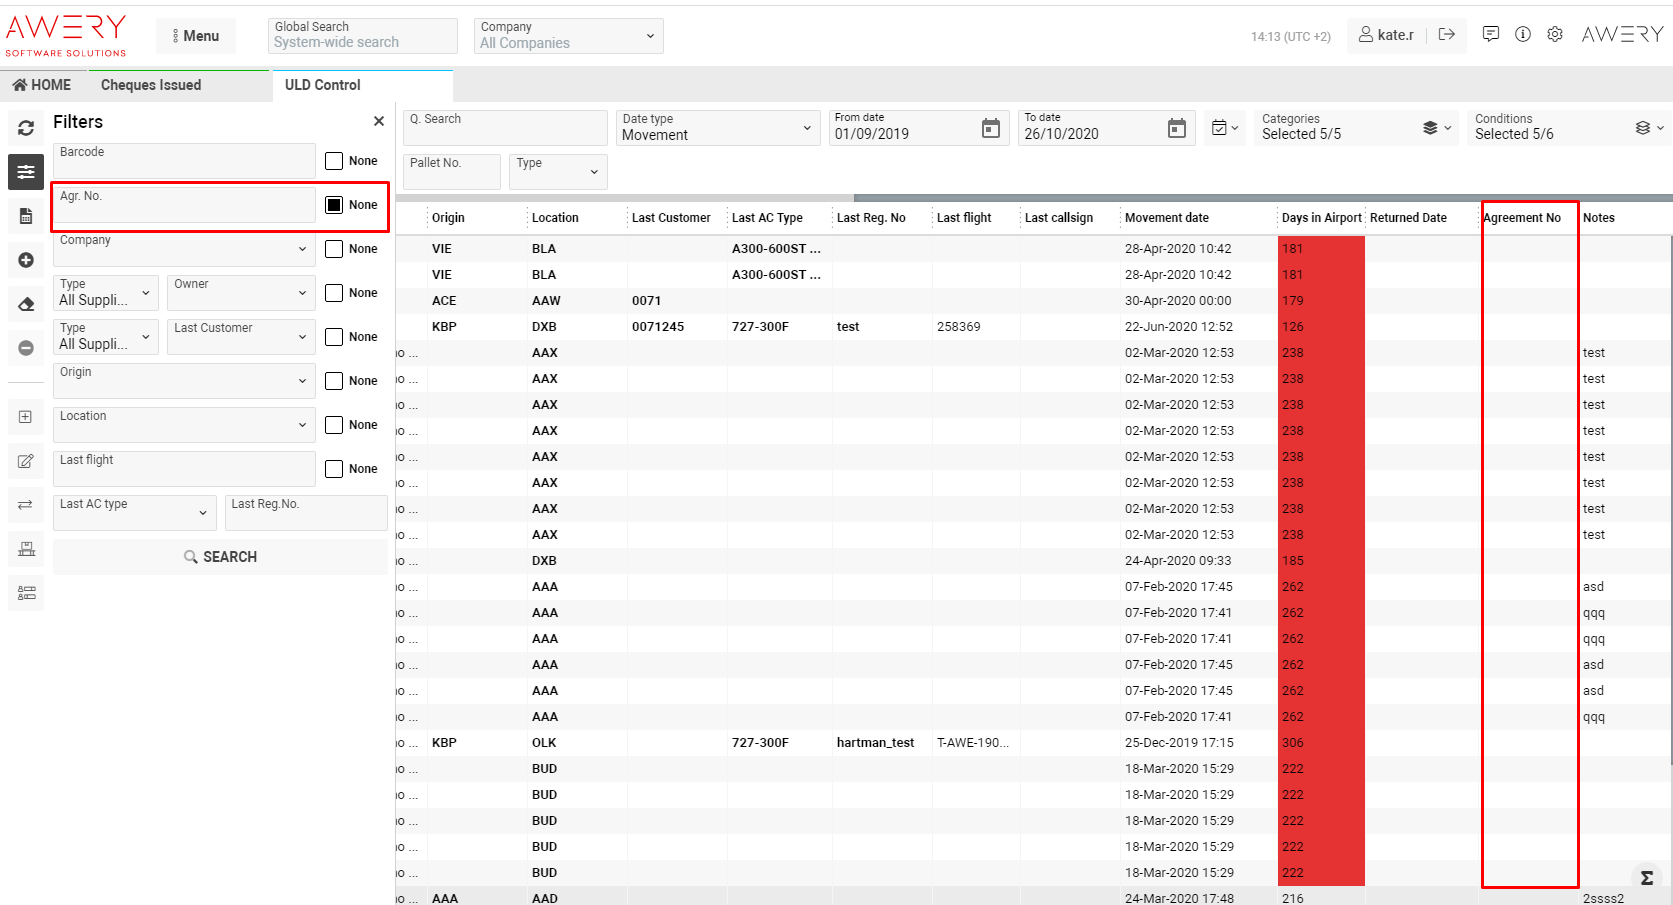Image resolution: width=1673 pixels, height=905 pixels.
Task: Open the Categories Selected 5/5 dropdown
Action: 1357,128
